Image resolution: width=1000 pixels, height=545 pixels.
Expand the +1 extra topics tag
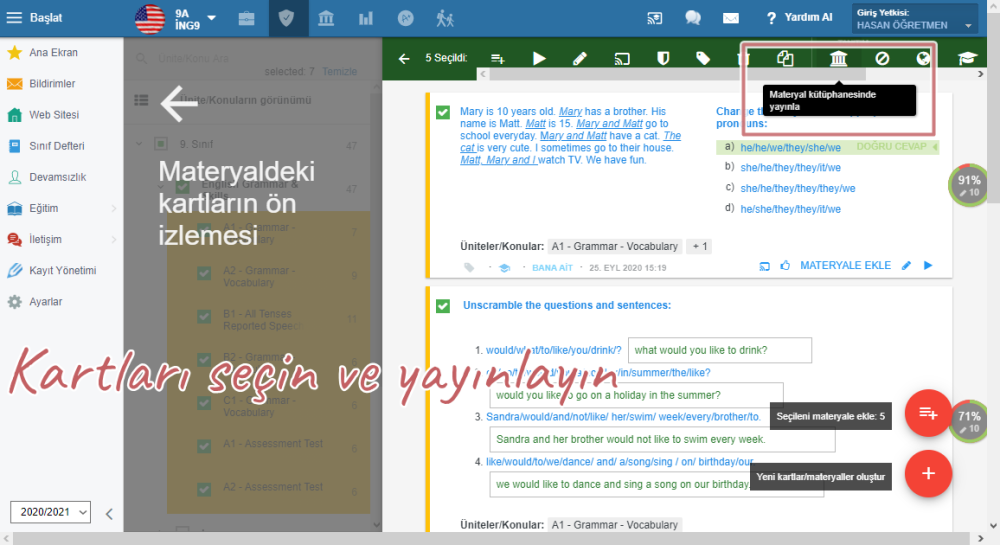(x=700, y=246)
